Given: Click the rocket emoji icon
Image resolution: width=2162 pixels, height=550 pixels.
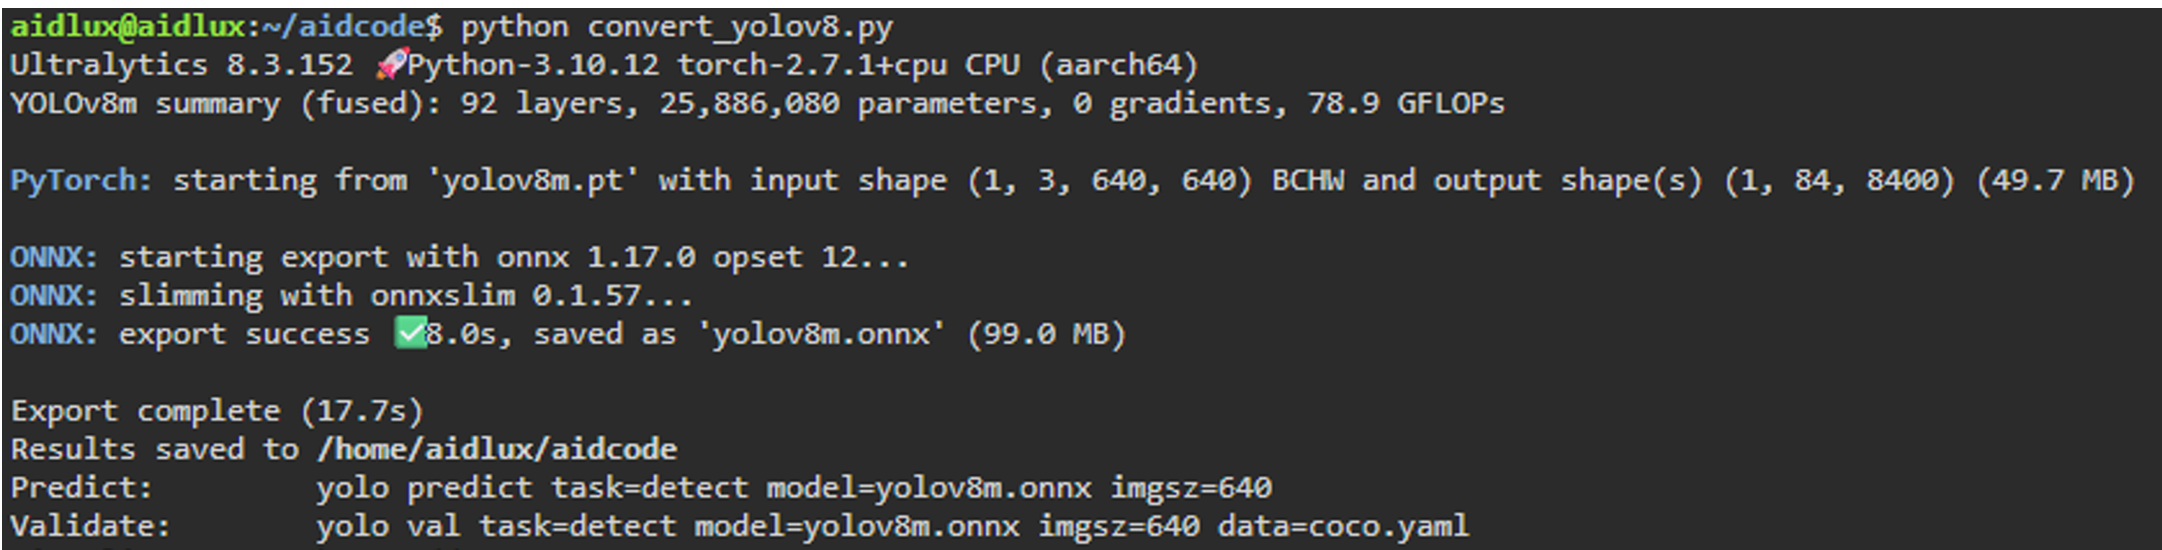Looking at the screenshot, I should (391, 65).
